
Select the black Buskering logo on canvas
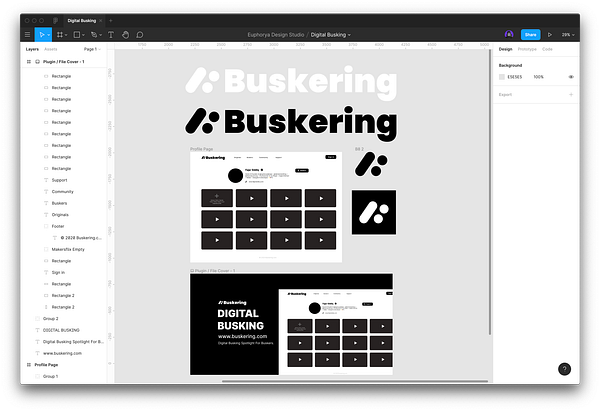(291, 122)
